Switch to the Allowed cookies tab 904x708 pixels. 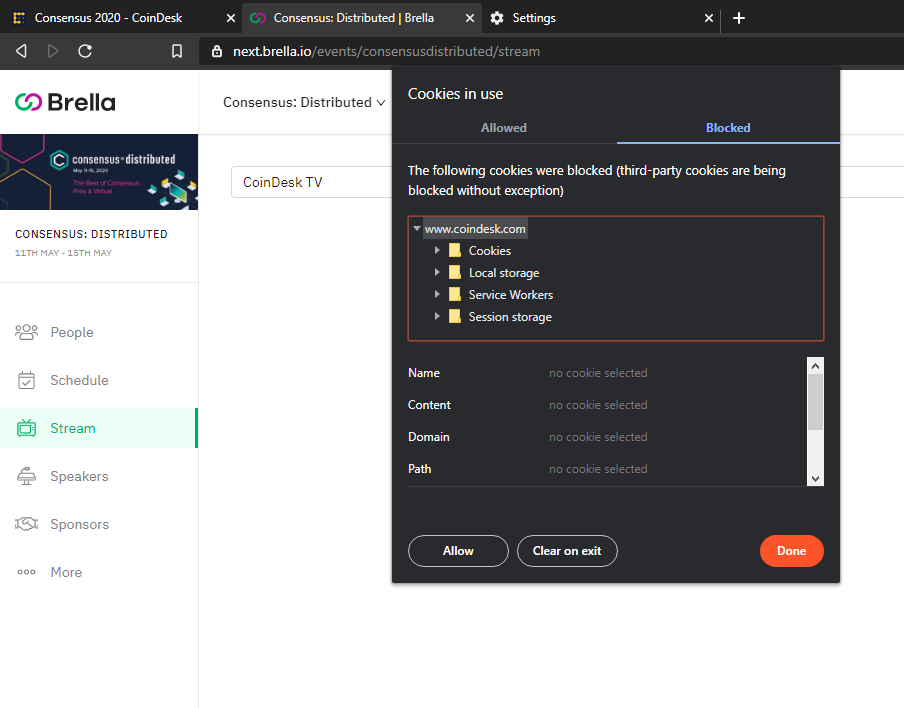tap(504, 128)
